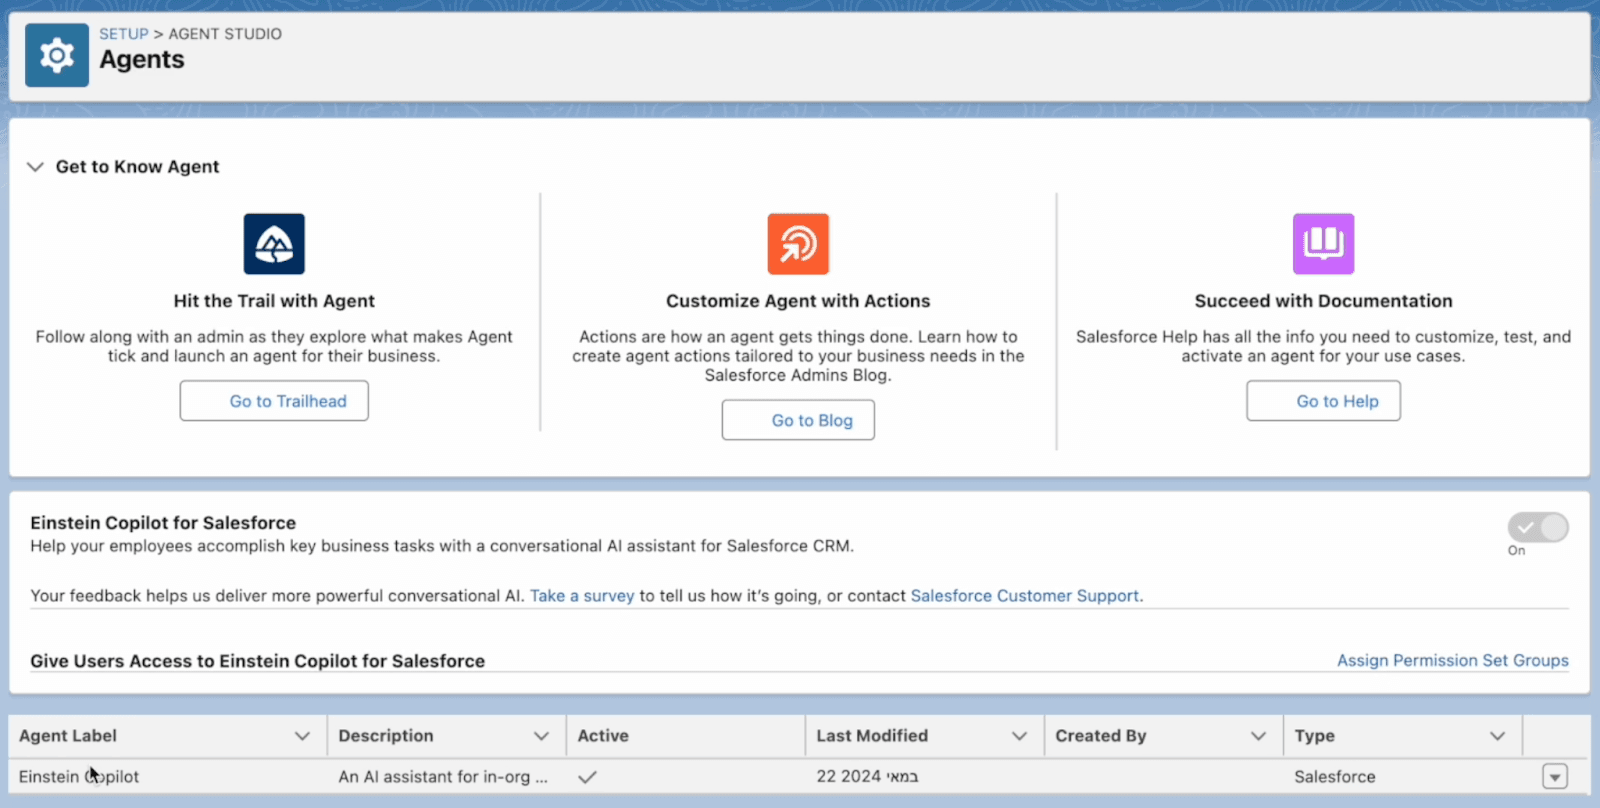The image size is (1600, 808).
Task: Open Salesforce Customer Support link
Action: point(1024,596)
